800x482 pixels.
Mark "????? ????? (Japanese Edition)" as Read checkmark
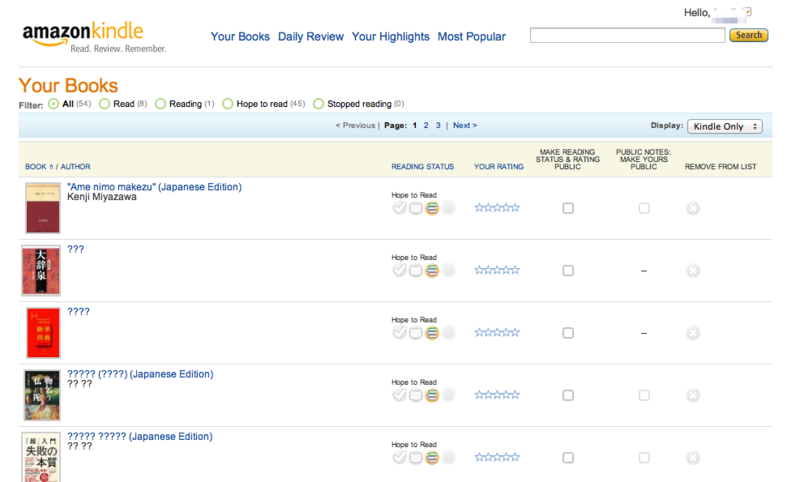(x=399, y=457)
